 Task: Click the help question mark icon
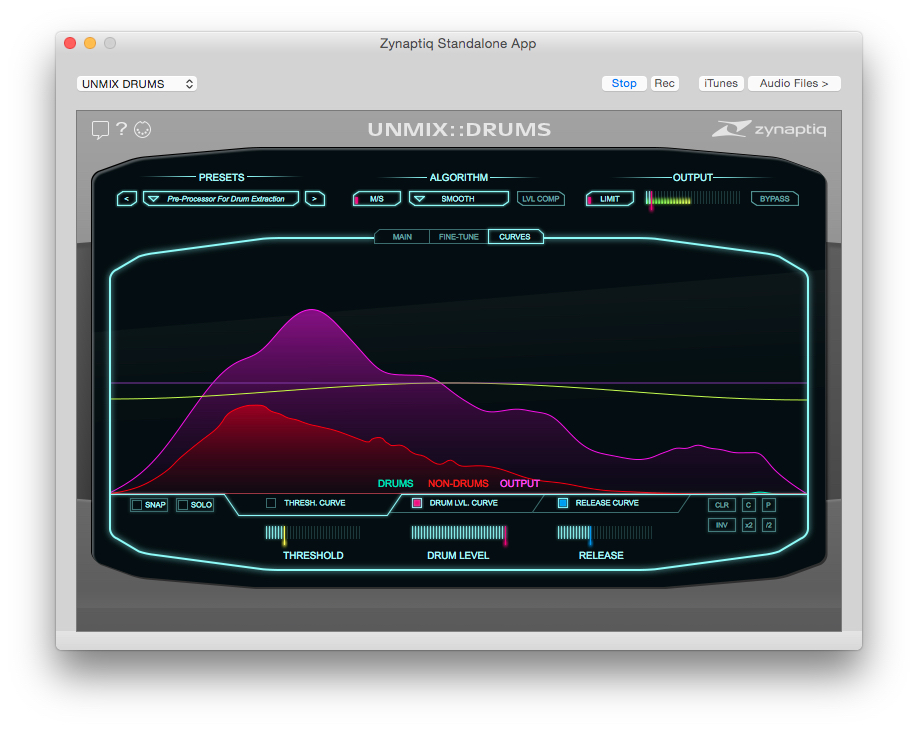(x=122, y=130)
